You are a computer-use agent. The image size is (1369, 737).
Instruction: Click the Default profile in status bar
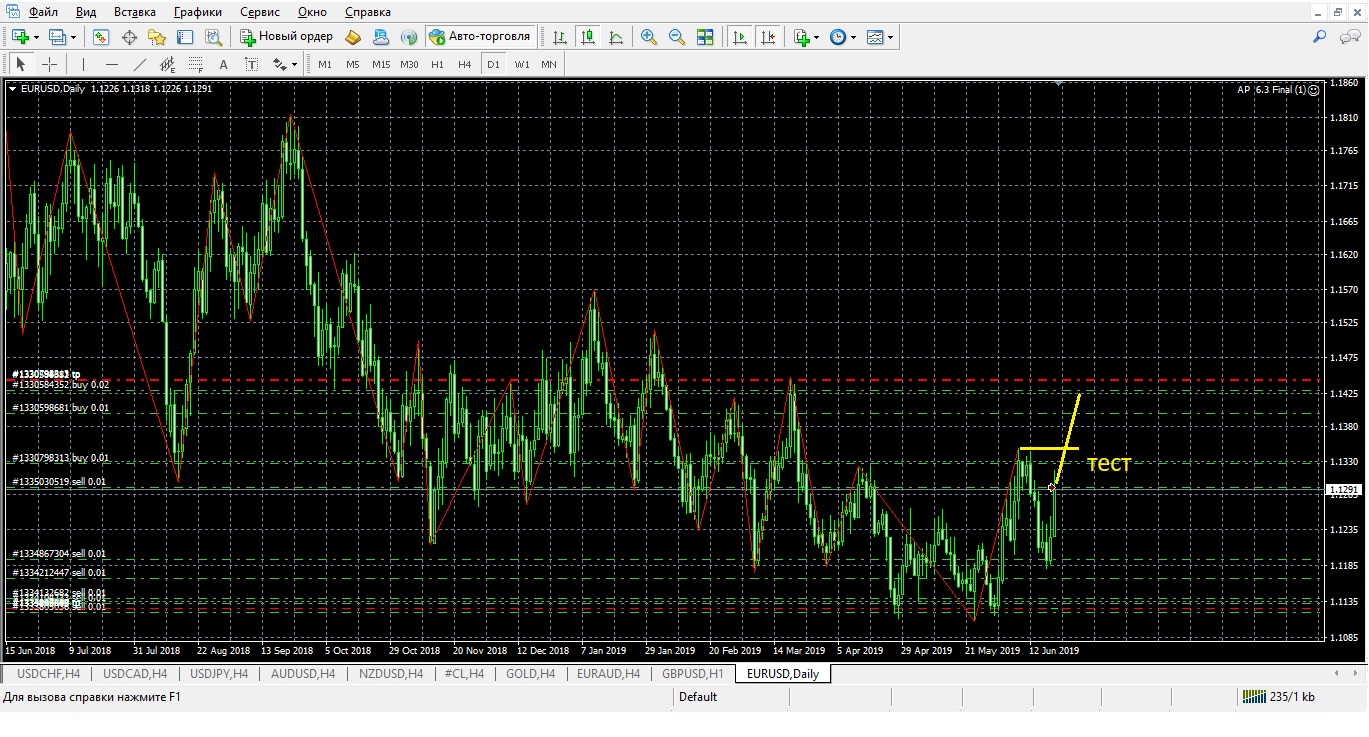[x=698, y=697]
